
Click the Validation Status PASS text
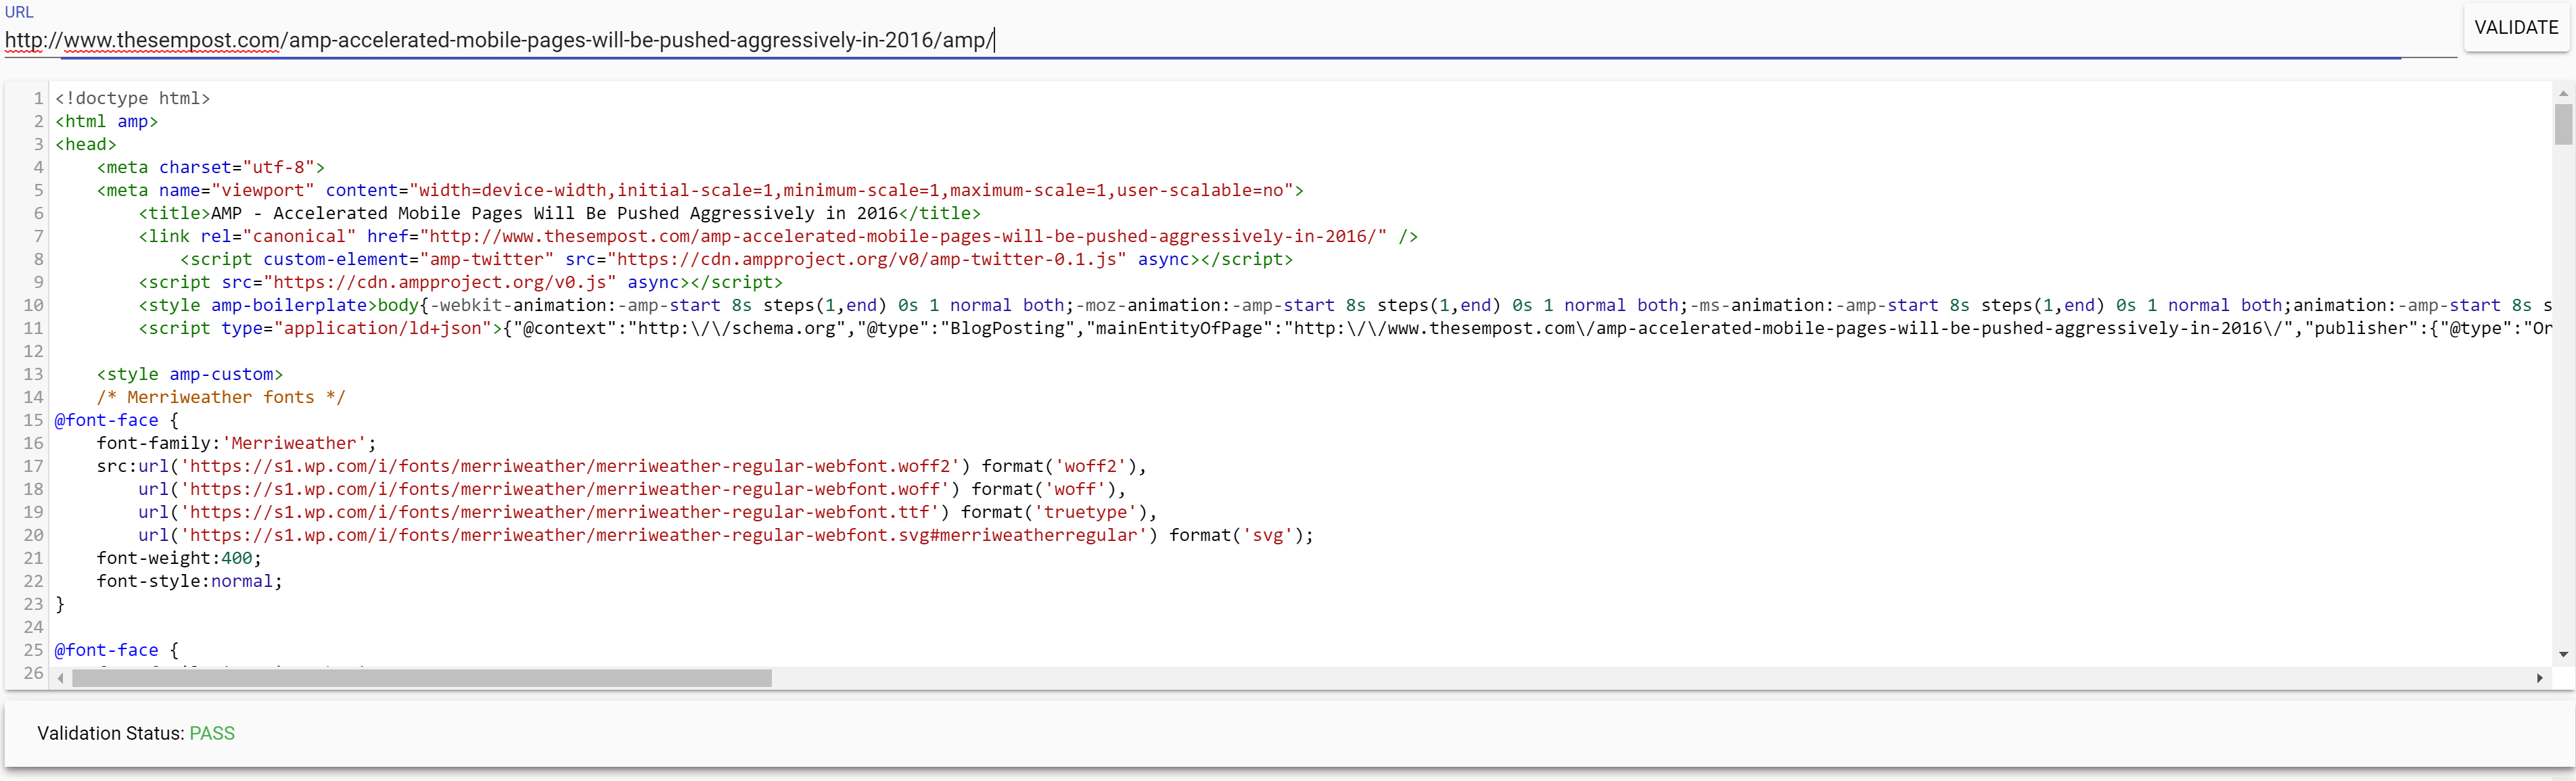coord(212,733)
